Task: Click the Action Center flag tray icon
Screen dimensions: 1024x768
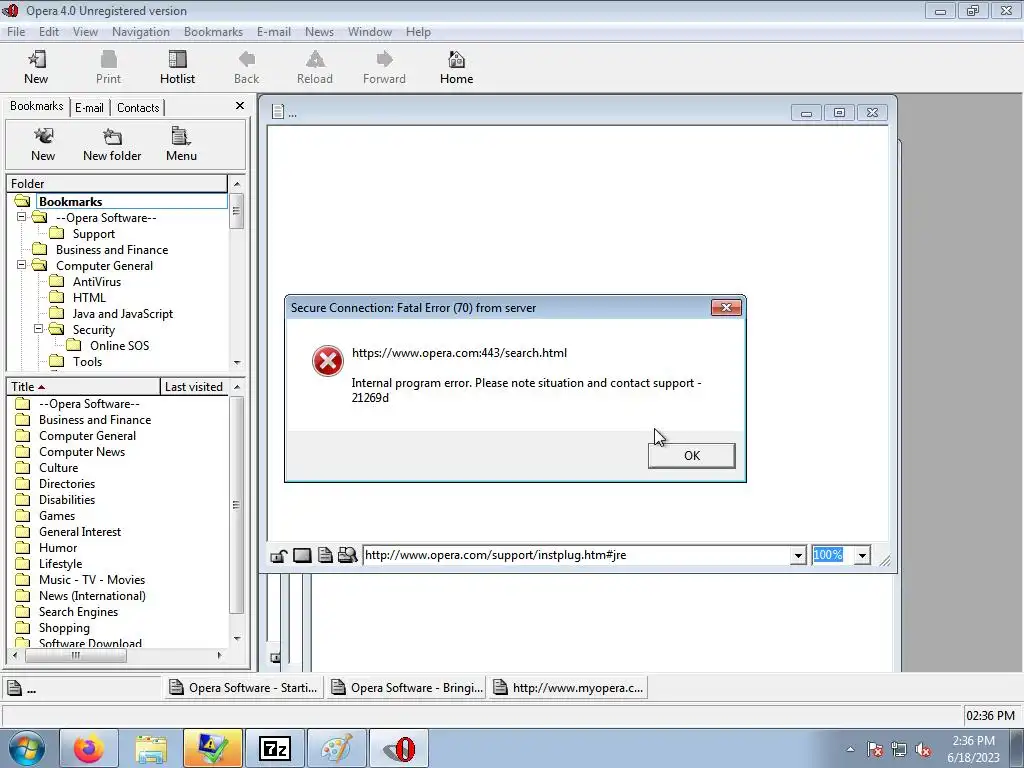Action: [x=875, y=750]
